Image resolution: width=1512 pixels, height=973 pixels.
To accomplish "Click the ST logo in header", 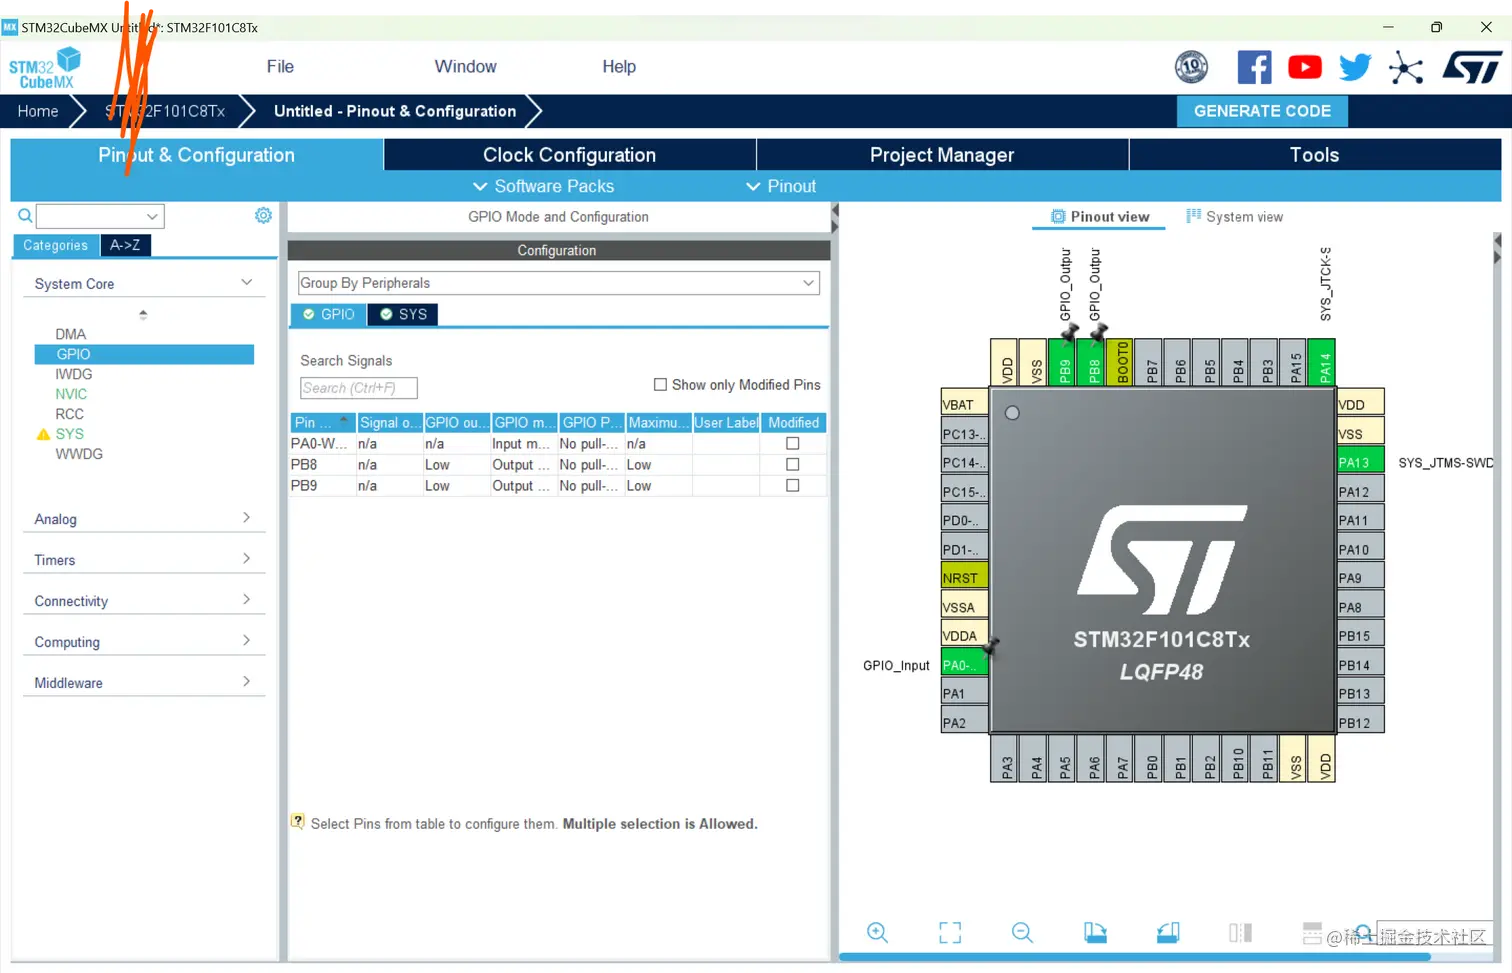I will coord(1472,67).
